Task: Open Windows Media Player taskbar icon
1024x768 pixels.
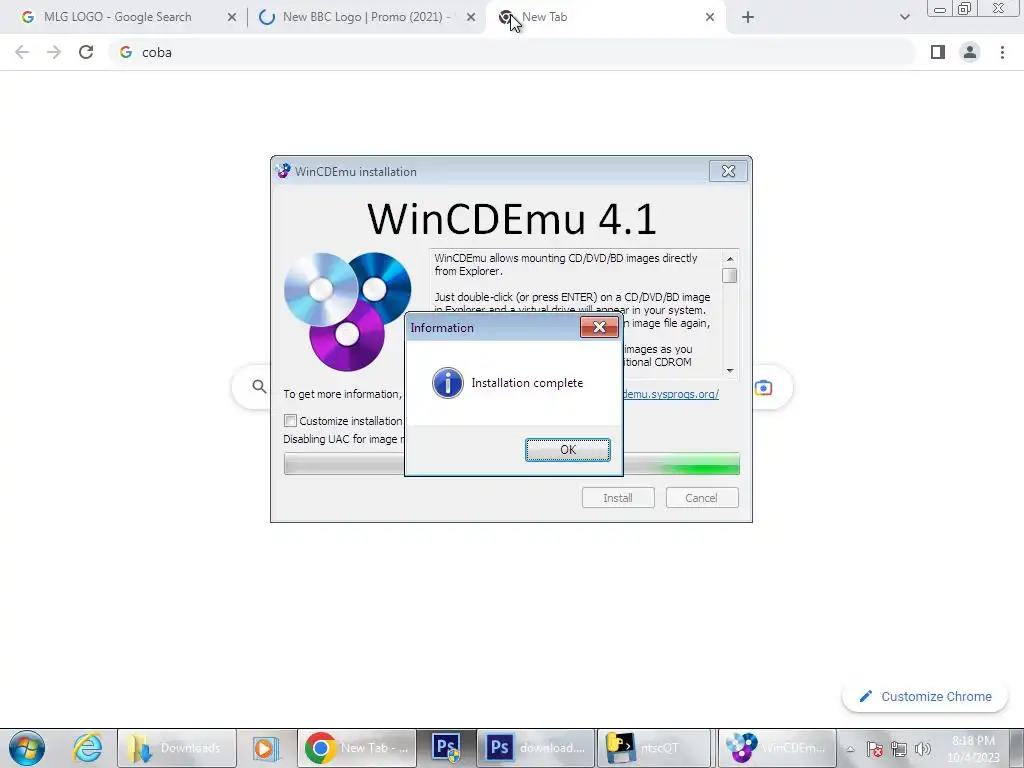Action: point(266,748)
